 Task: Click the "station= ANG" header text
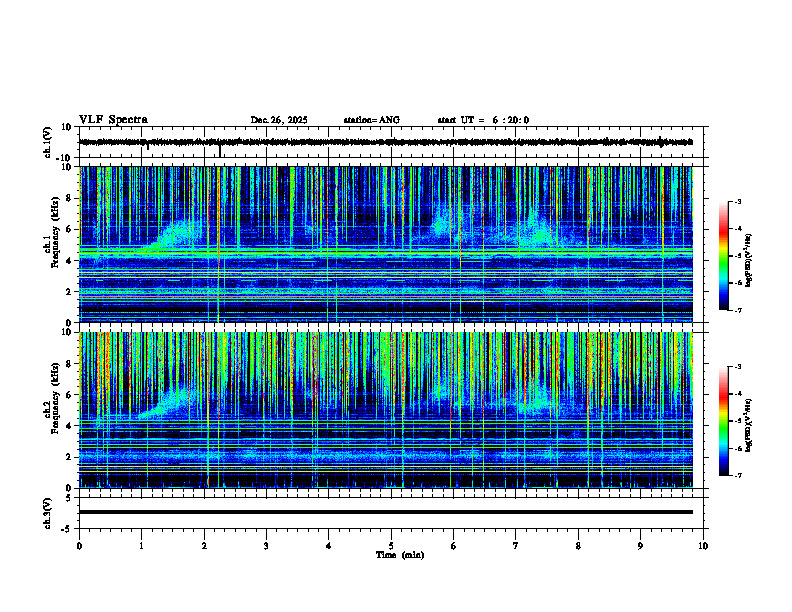click(x=371, y=120)
